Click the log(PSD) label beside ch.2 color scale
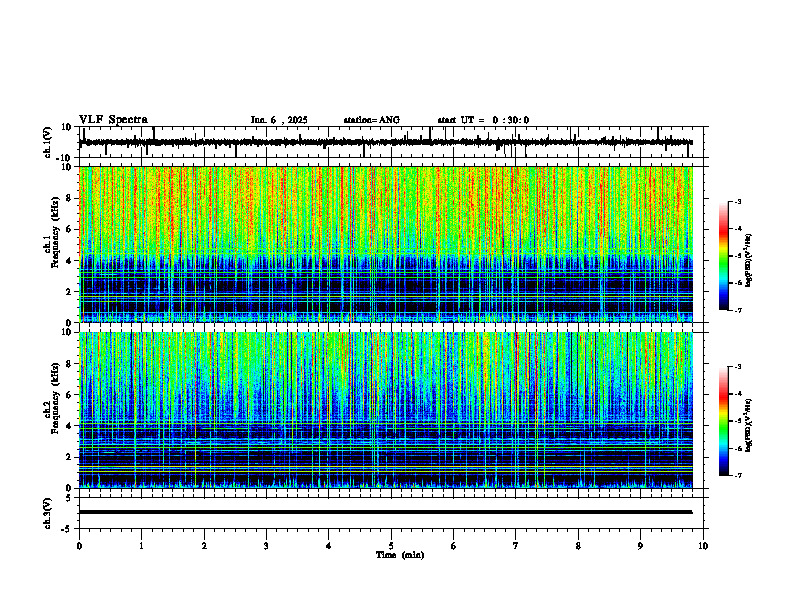The image size is (792, 612). pos(750,426)
